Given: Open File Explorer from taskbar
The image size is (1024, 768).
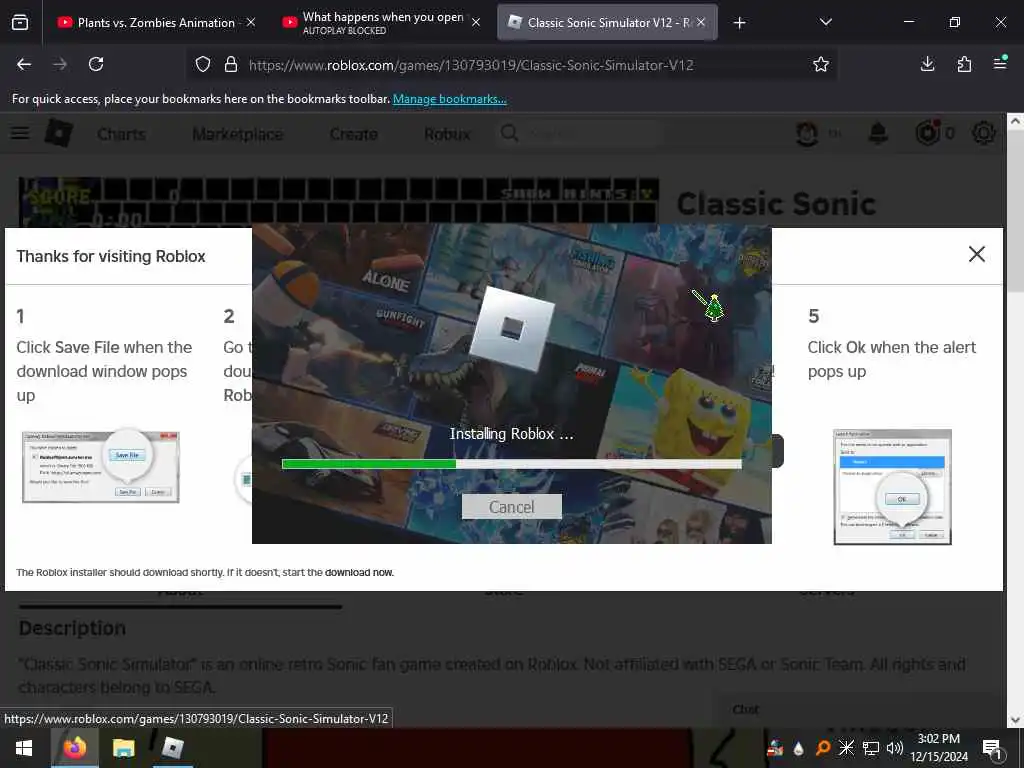Looking at the screenshot, I should click(x=123, y=748).
